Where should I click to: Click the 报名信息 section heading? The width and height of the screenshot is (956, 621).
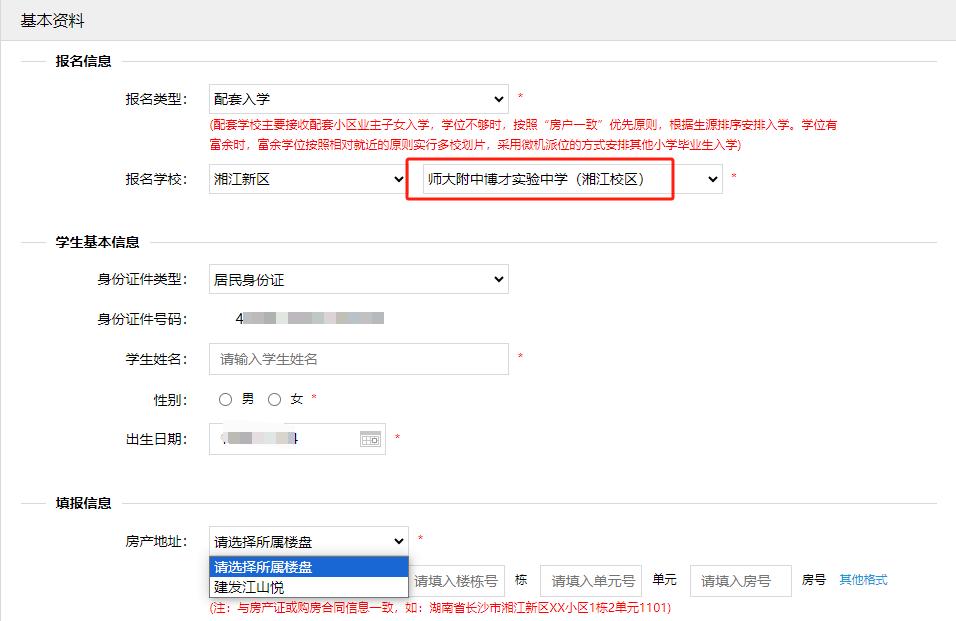(83, 61)
